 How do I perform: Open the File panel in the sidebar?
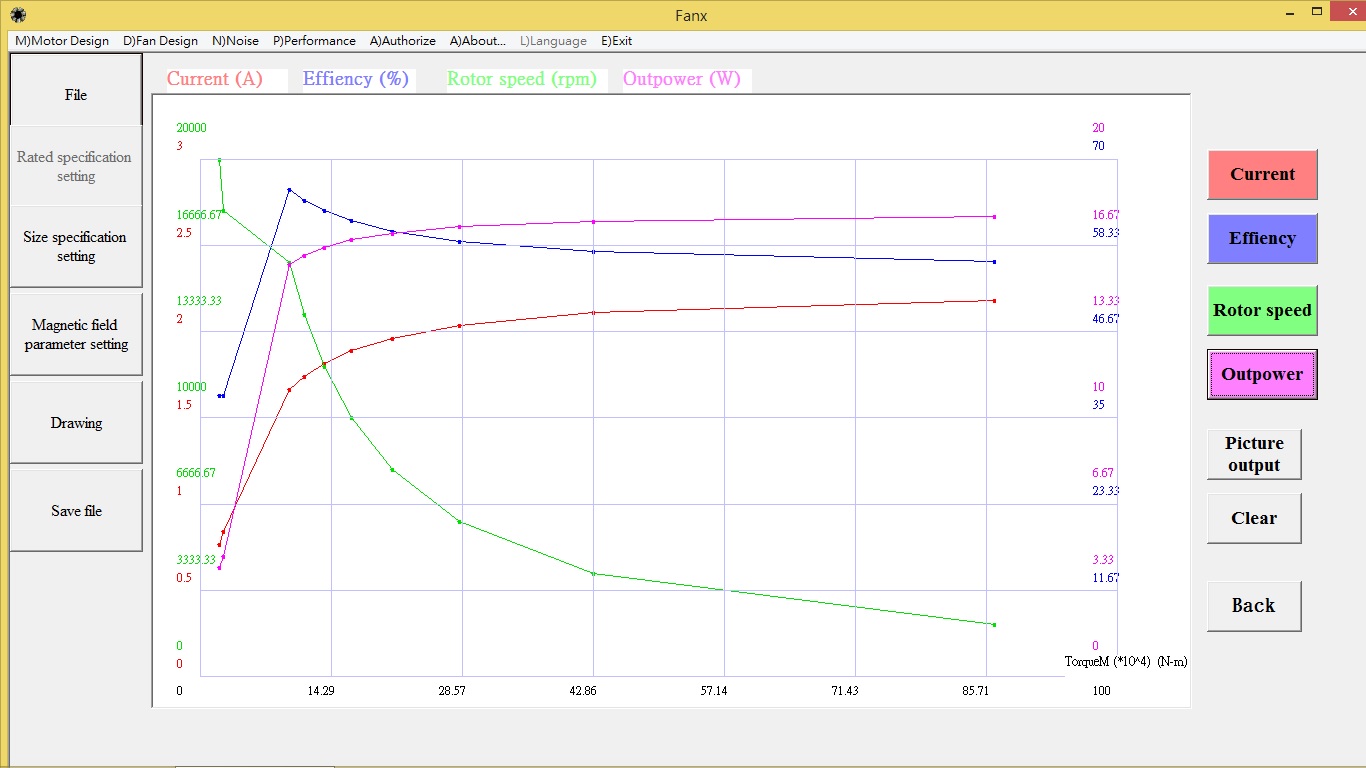tap(76, 94)
